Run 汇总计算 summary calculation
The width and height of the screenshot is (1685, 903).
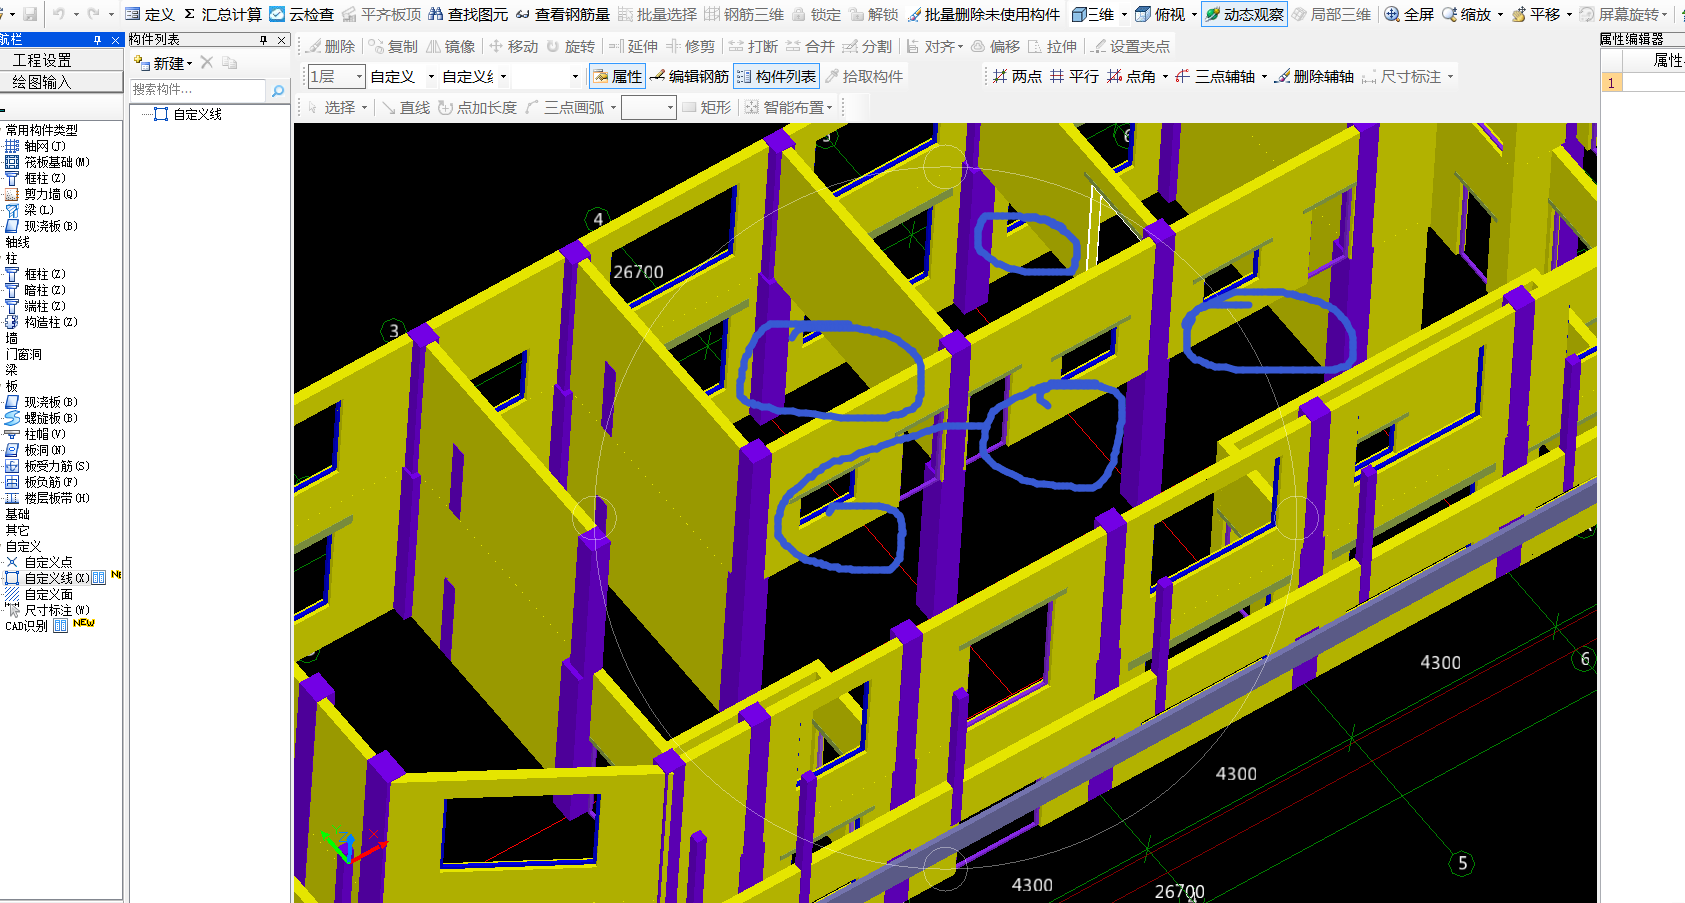coord(222,14)
